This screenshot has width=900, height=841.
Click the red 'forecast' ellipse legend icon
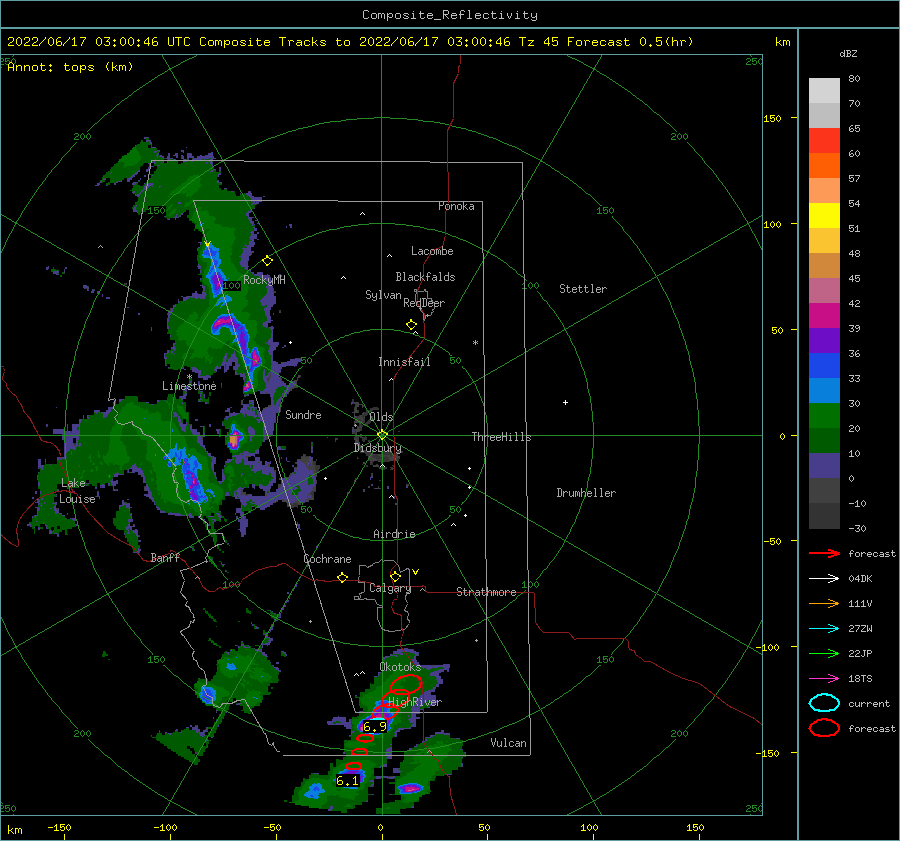click(824, 728)
